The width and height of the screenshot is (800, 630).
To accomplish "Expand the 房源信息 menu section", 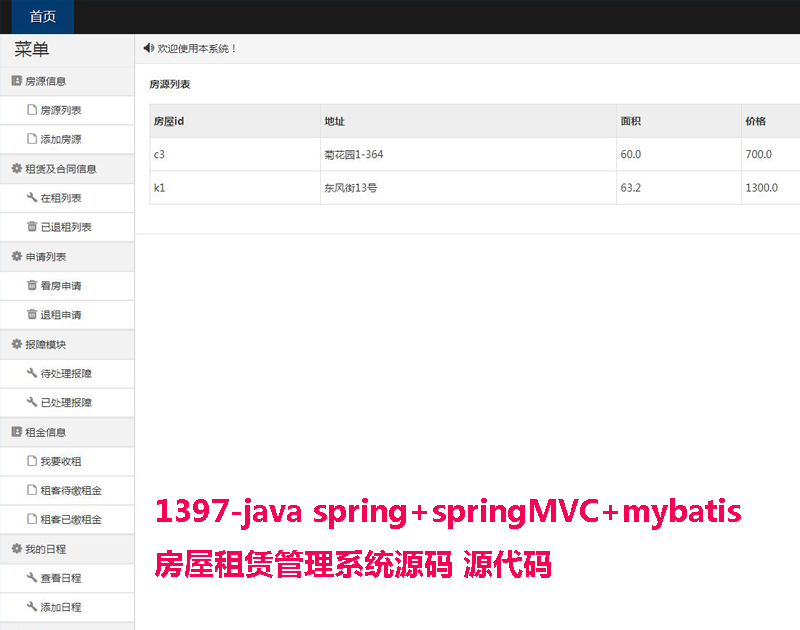I will point(67,81).
